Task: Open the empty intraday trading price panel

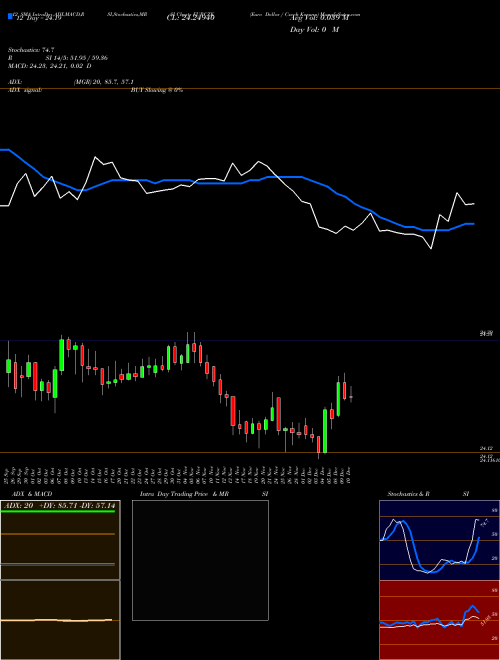Action: [x=200, y=560]
